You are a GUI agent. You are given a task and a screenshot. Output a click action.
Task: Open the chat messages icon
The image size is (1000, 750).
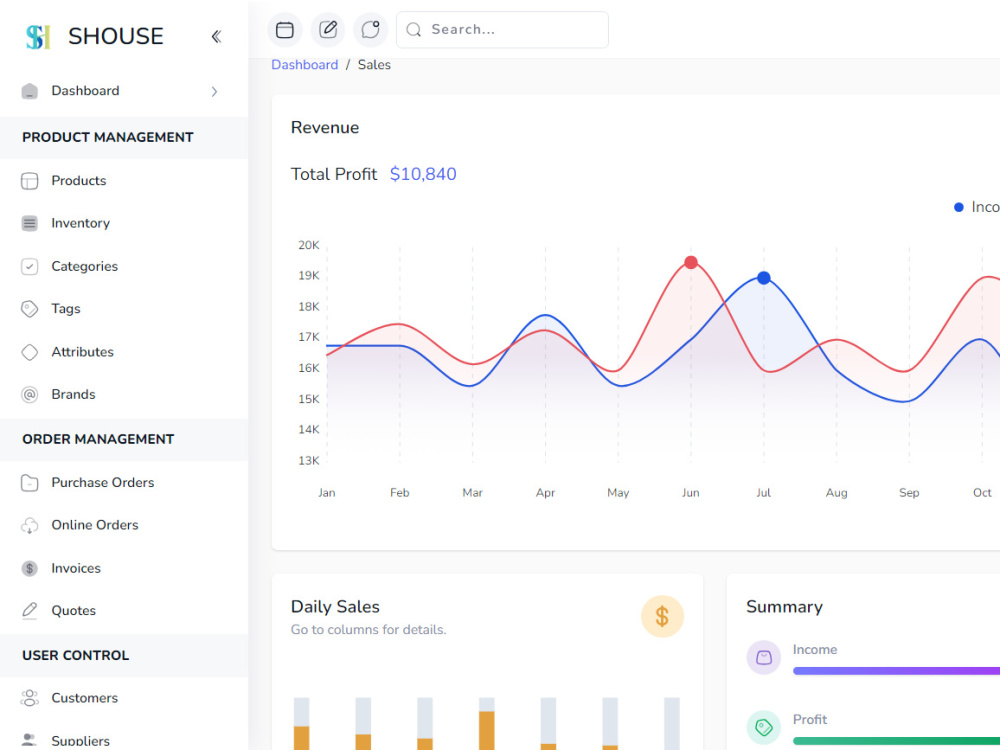pyautogui.click(x=371, y=29)
